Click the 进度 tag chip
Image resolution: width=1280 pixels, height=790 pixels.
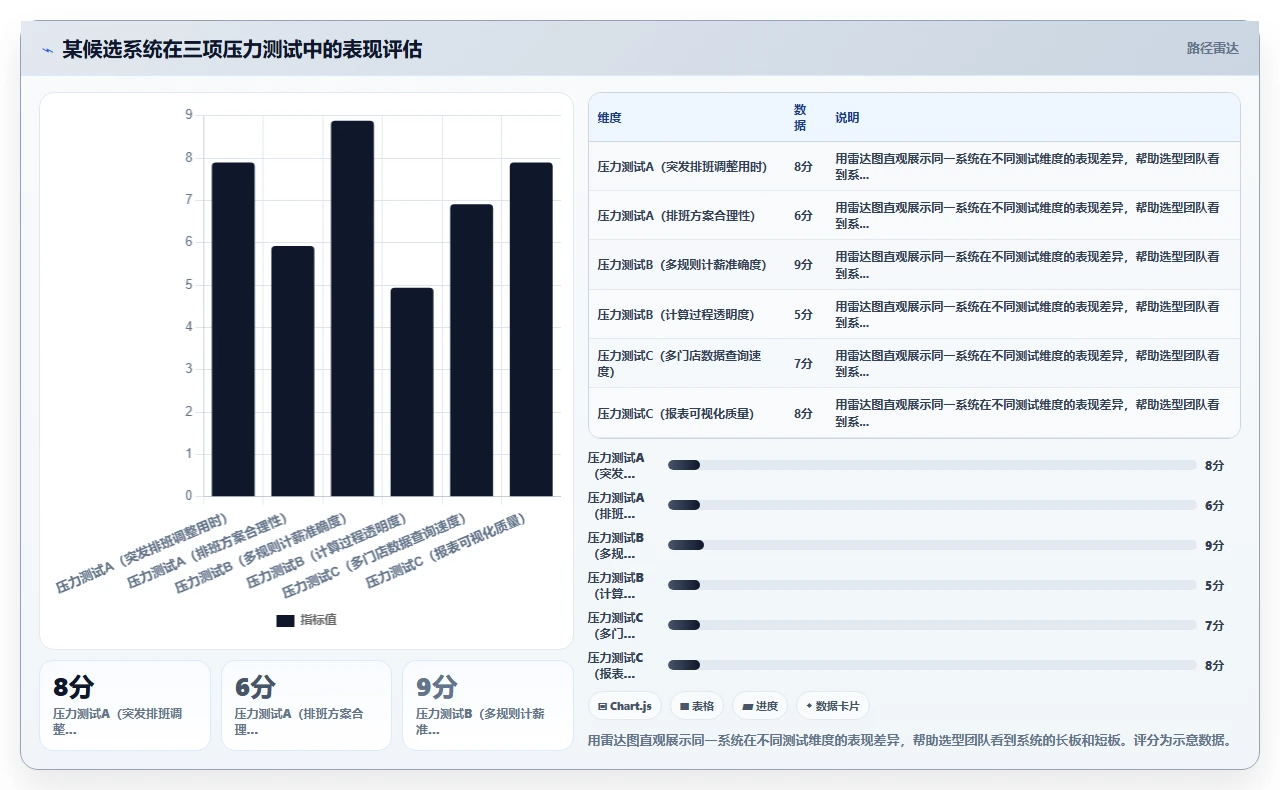point(760,706)
